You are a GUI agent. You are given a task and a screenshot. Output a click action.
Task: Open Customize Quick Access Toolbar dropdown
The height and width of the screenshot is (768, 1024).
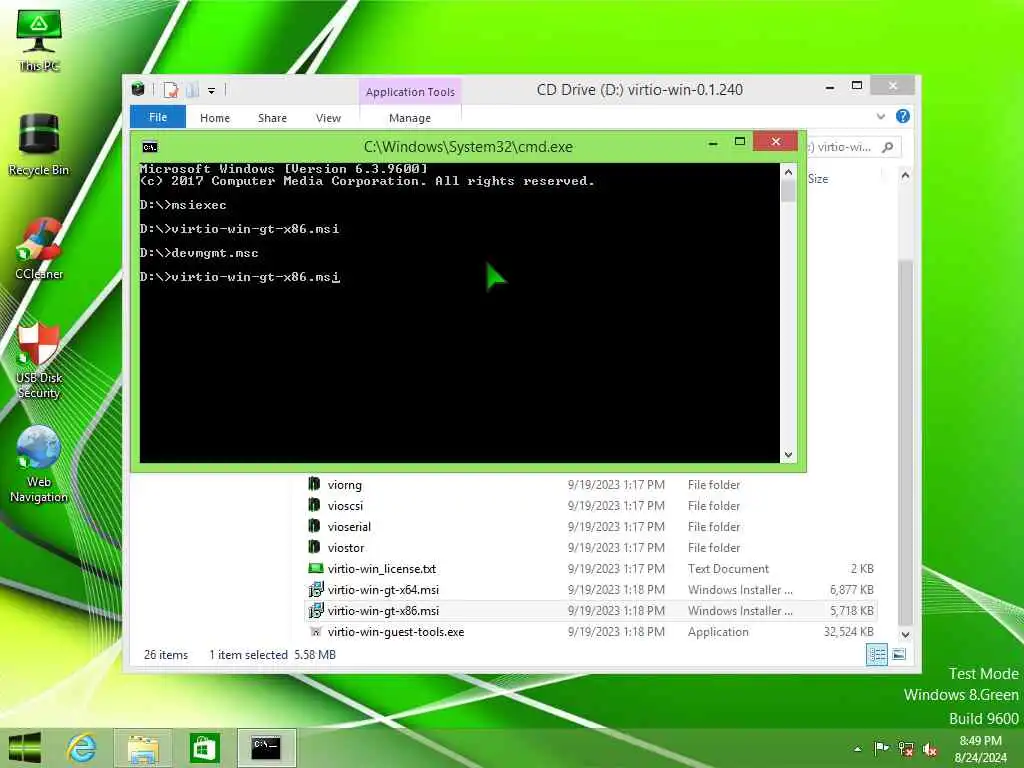point(212,91)
